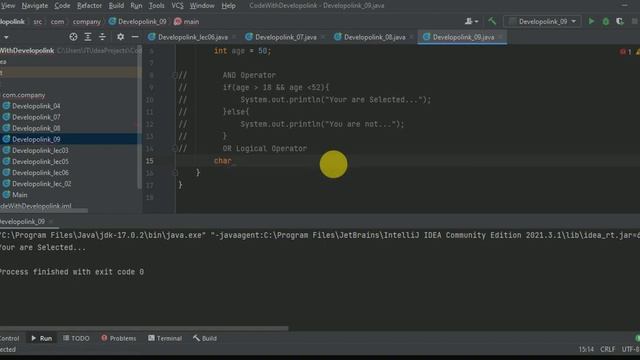640x360 pixels.
Task: Open the Code menu
Action: 62,6
